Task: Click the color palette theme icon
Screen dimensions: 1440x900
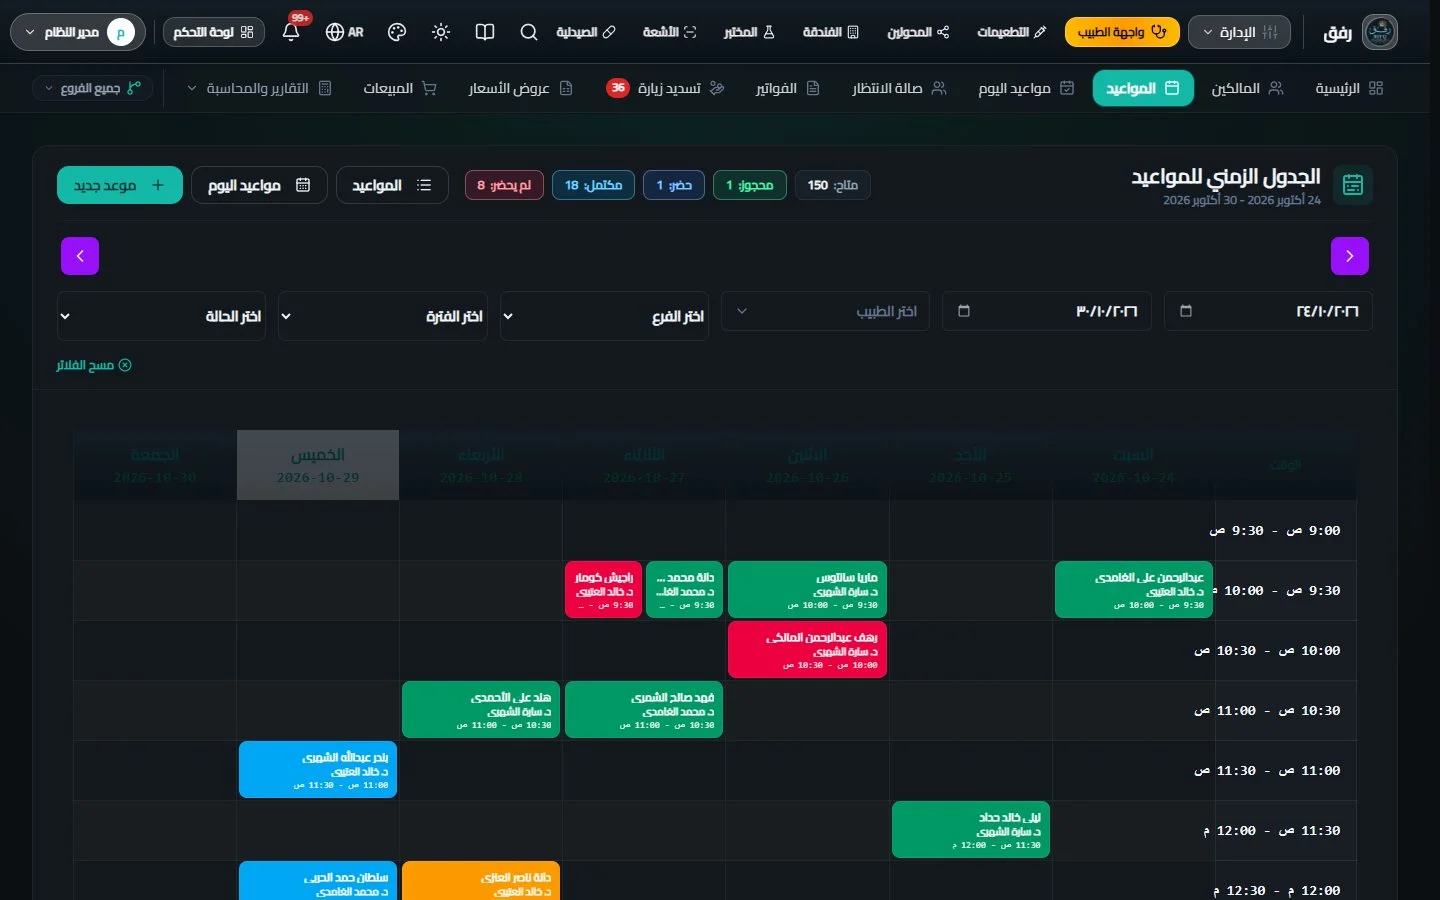Action: click(x=397, y=32)
